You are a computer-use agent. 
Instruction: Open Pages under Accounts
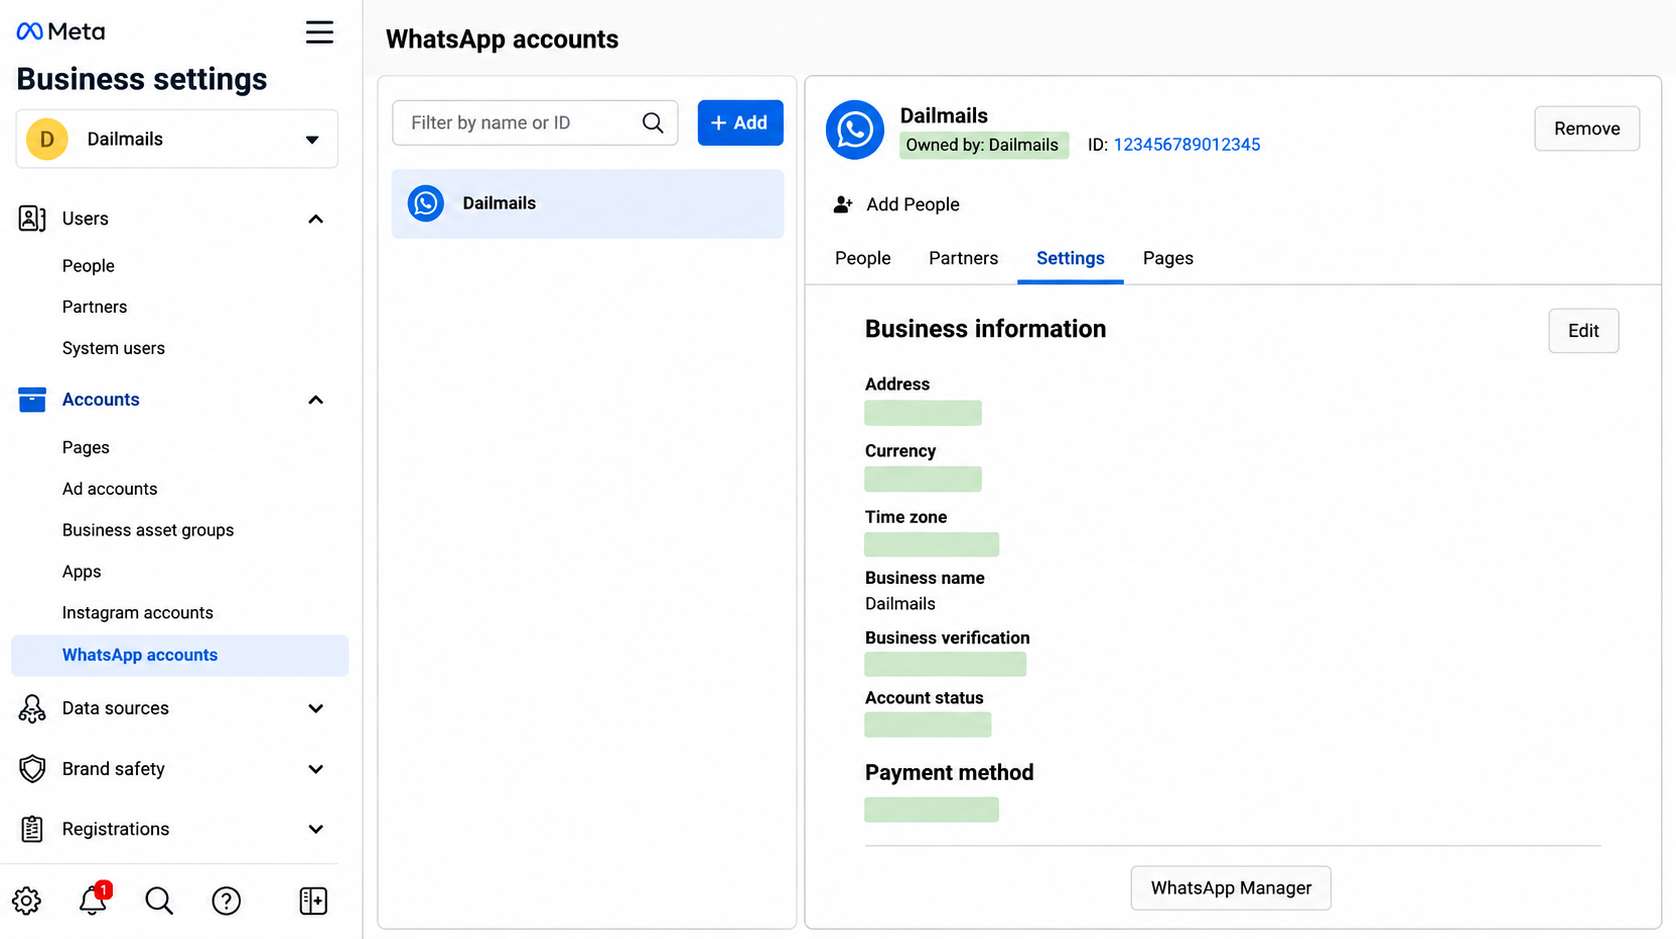click(85, 447)
